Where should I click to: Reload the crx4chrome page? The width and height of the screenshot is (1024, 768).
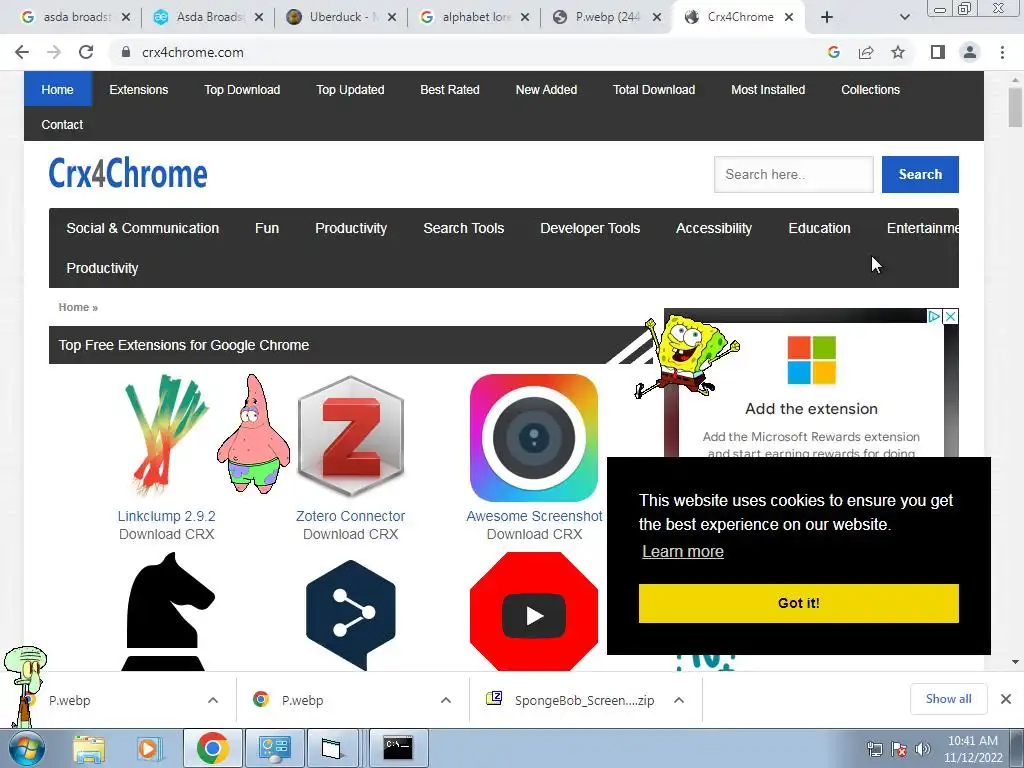pos(86,52)
